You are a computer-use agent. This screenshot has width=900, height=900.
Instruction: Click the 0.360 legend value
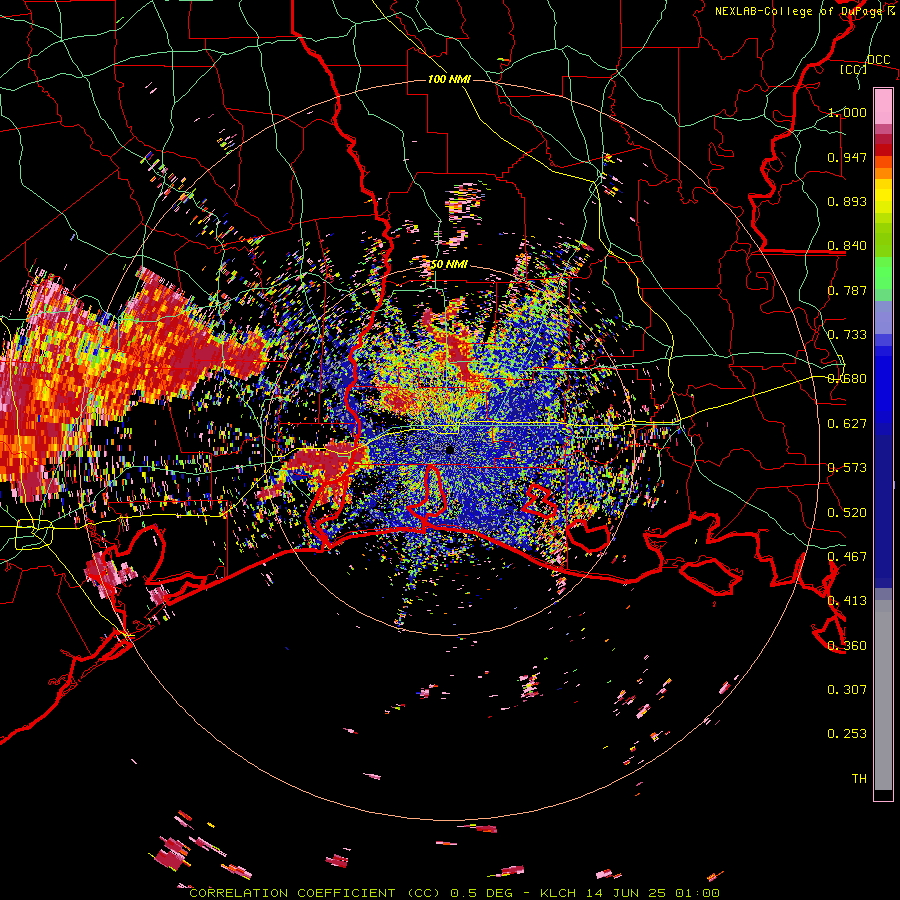click(847, 646)
